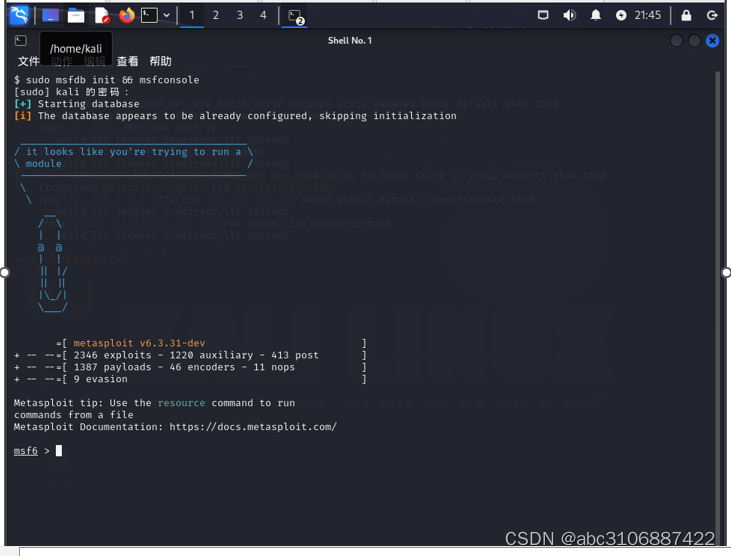Screen dimensions: 731x556
Task: Click the 21:45 clock
Action: point(648,15)
